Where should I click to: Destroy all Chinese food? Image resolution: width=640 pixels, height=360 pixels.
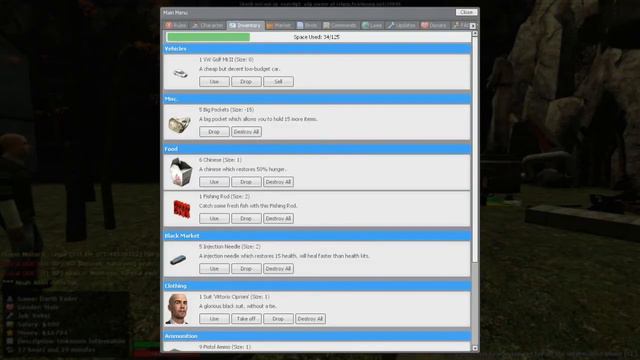click(x=278, y=182)
